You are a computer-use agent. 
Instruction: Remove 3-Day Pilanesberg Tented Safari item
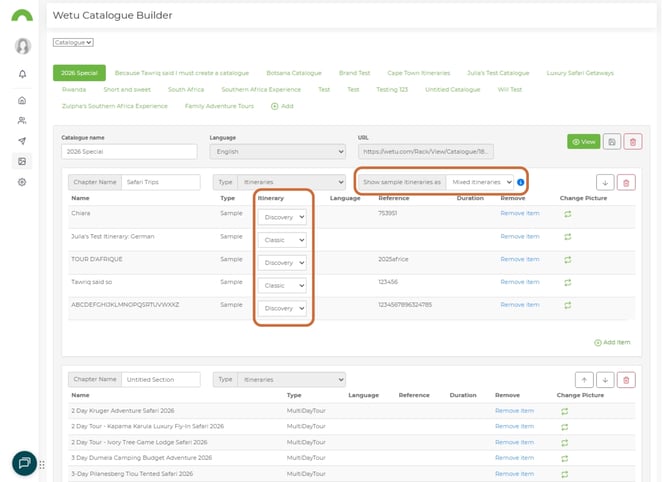coord(514,474)
